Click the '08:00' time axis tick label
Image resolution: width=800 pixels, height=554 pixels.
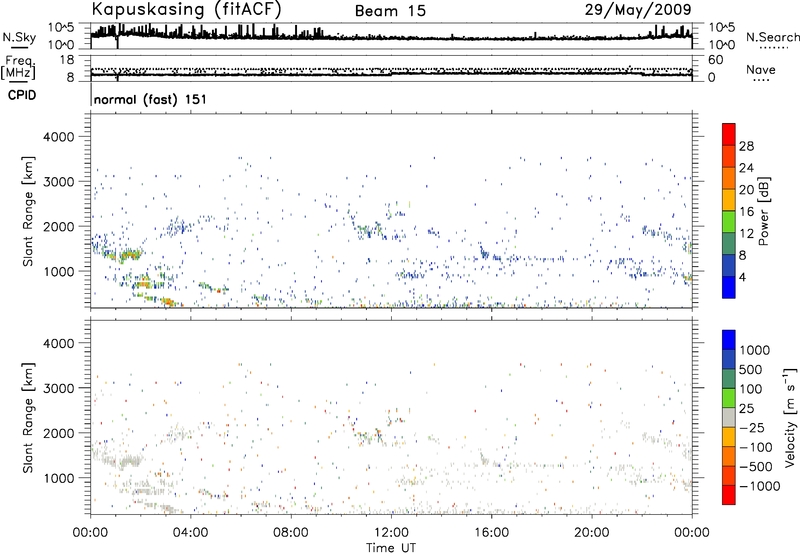tap(290, 533)
